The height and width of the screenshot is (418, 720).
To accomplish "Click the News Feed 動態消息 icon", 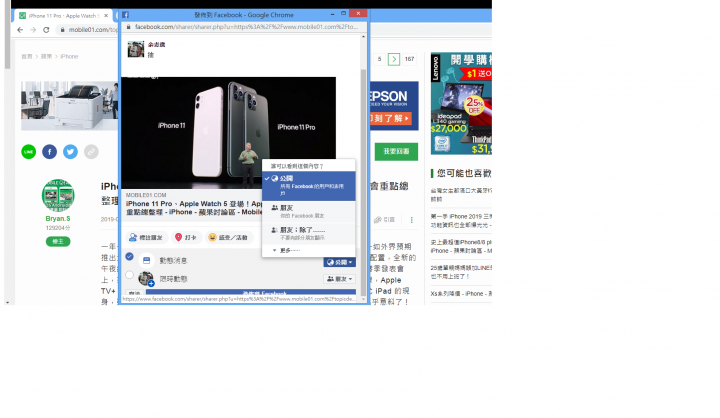I will pyautogui.click(x=146, y=260).
